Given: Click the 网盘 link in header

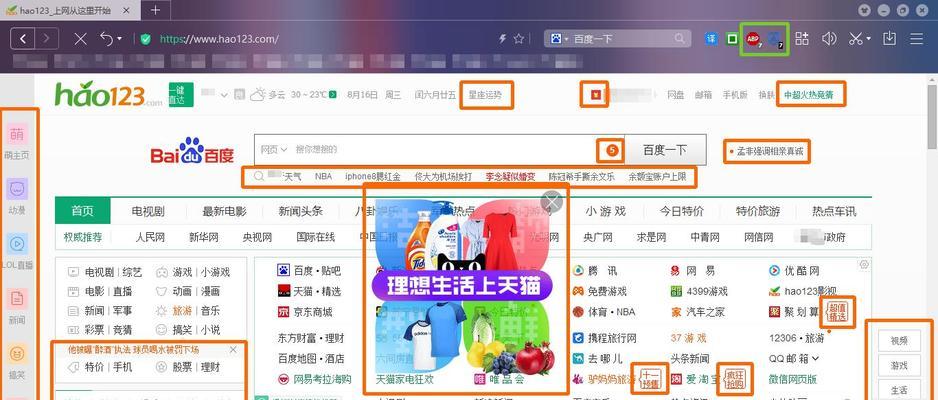Looking at the screenshot, I should [x=676, y=94].
